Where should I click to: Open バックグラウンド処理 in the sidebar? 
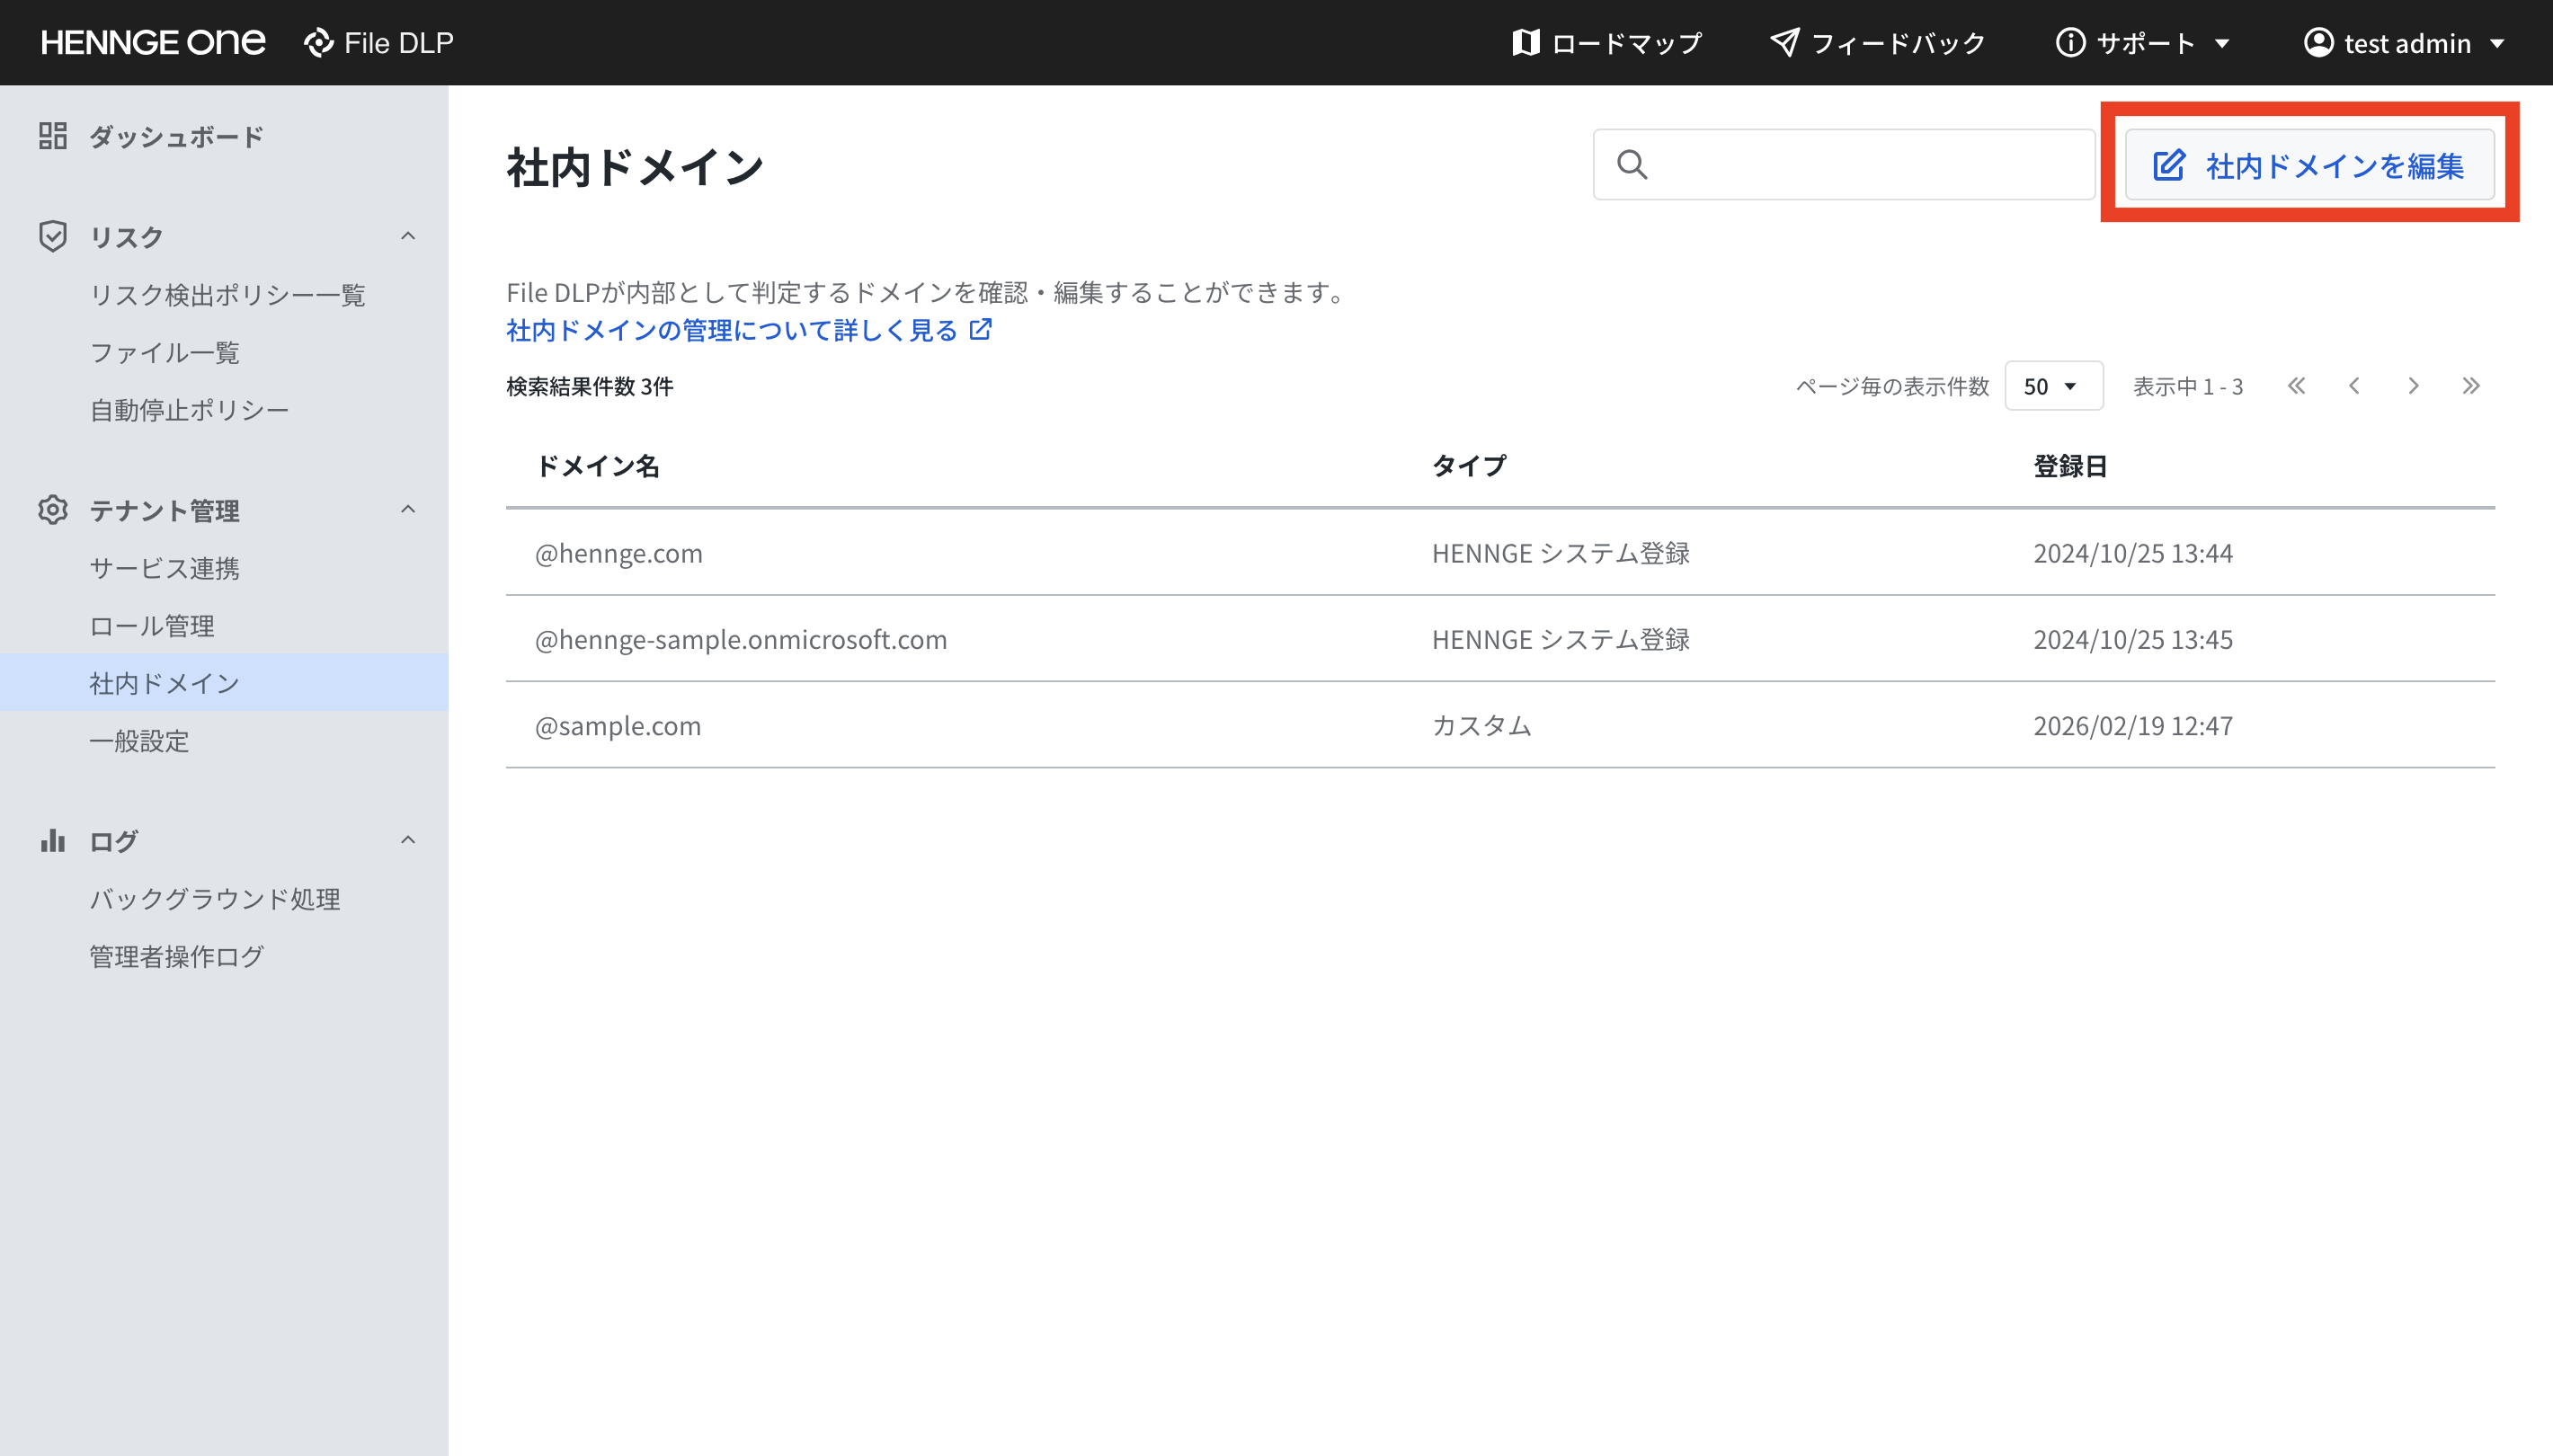[215, 899]
